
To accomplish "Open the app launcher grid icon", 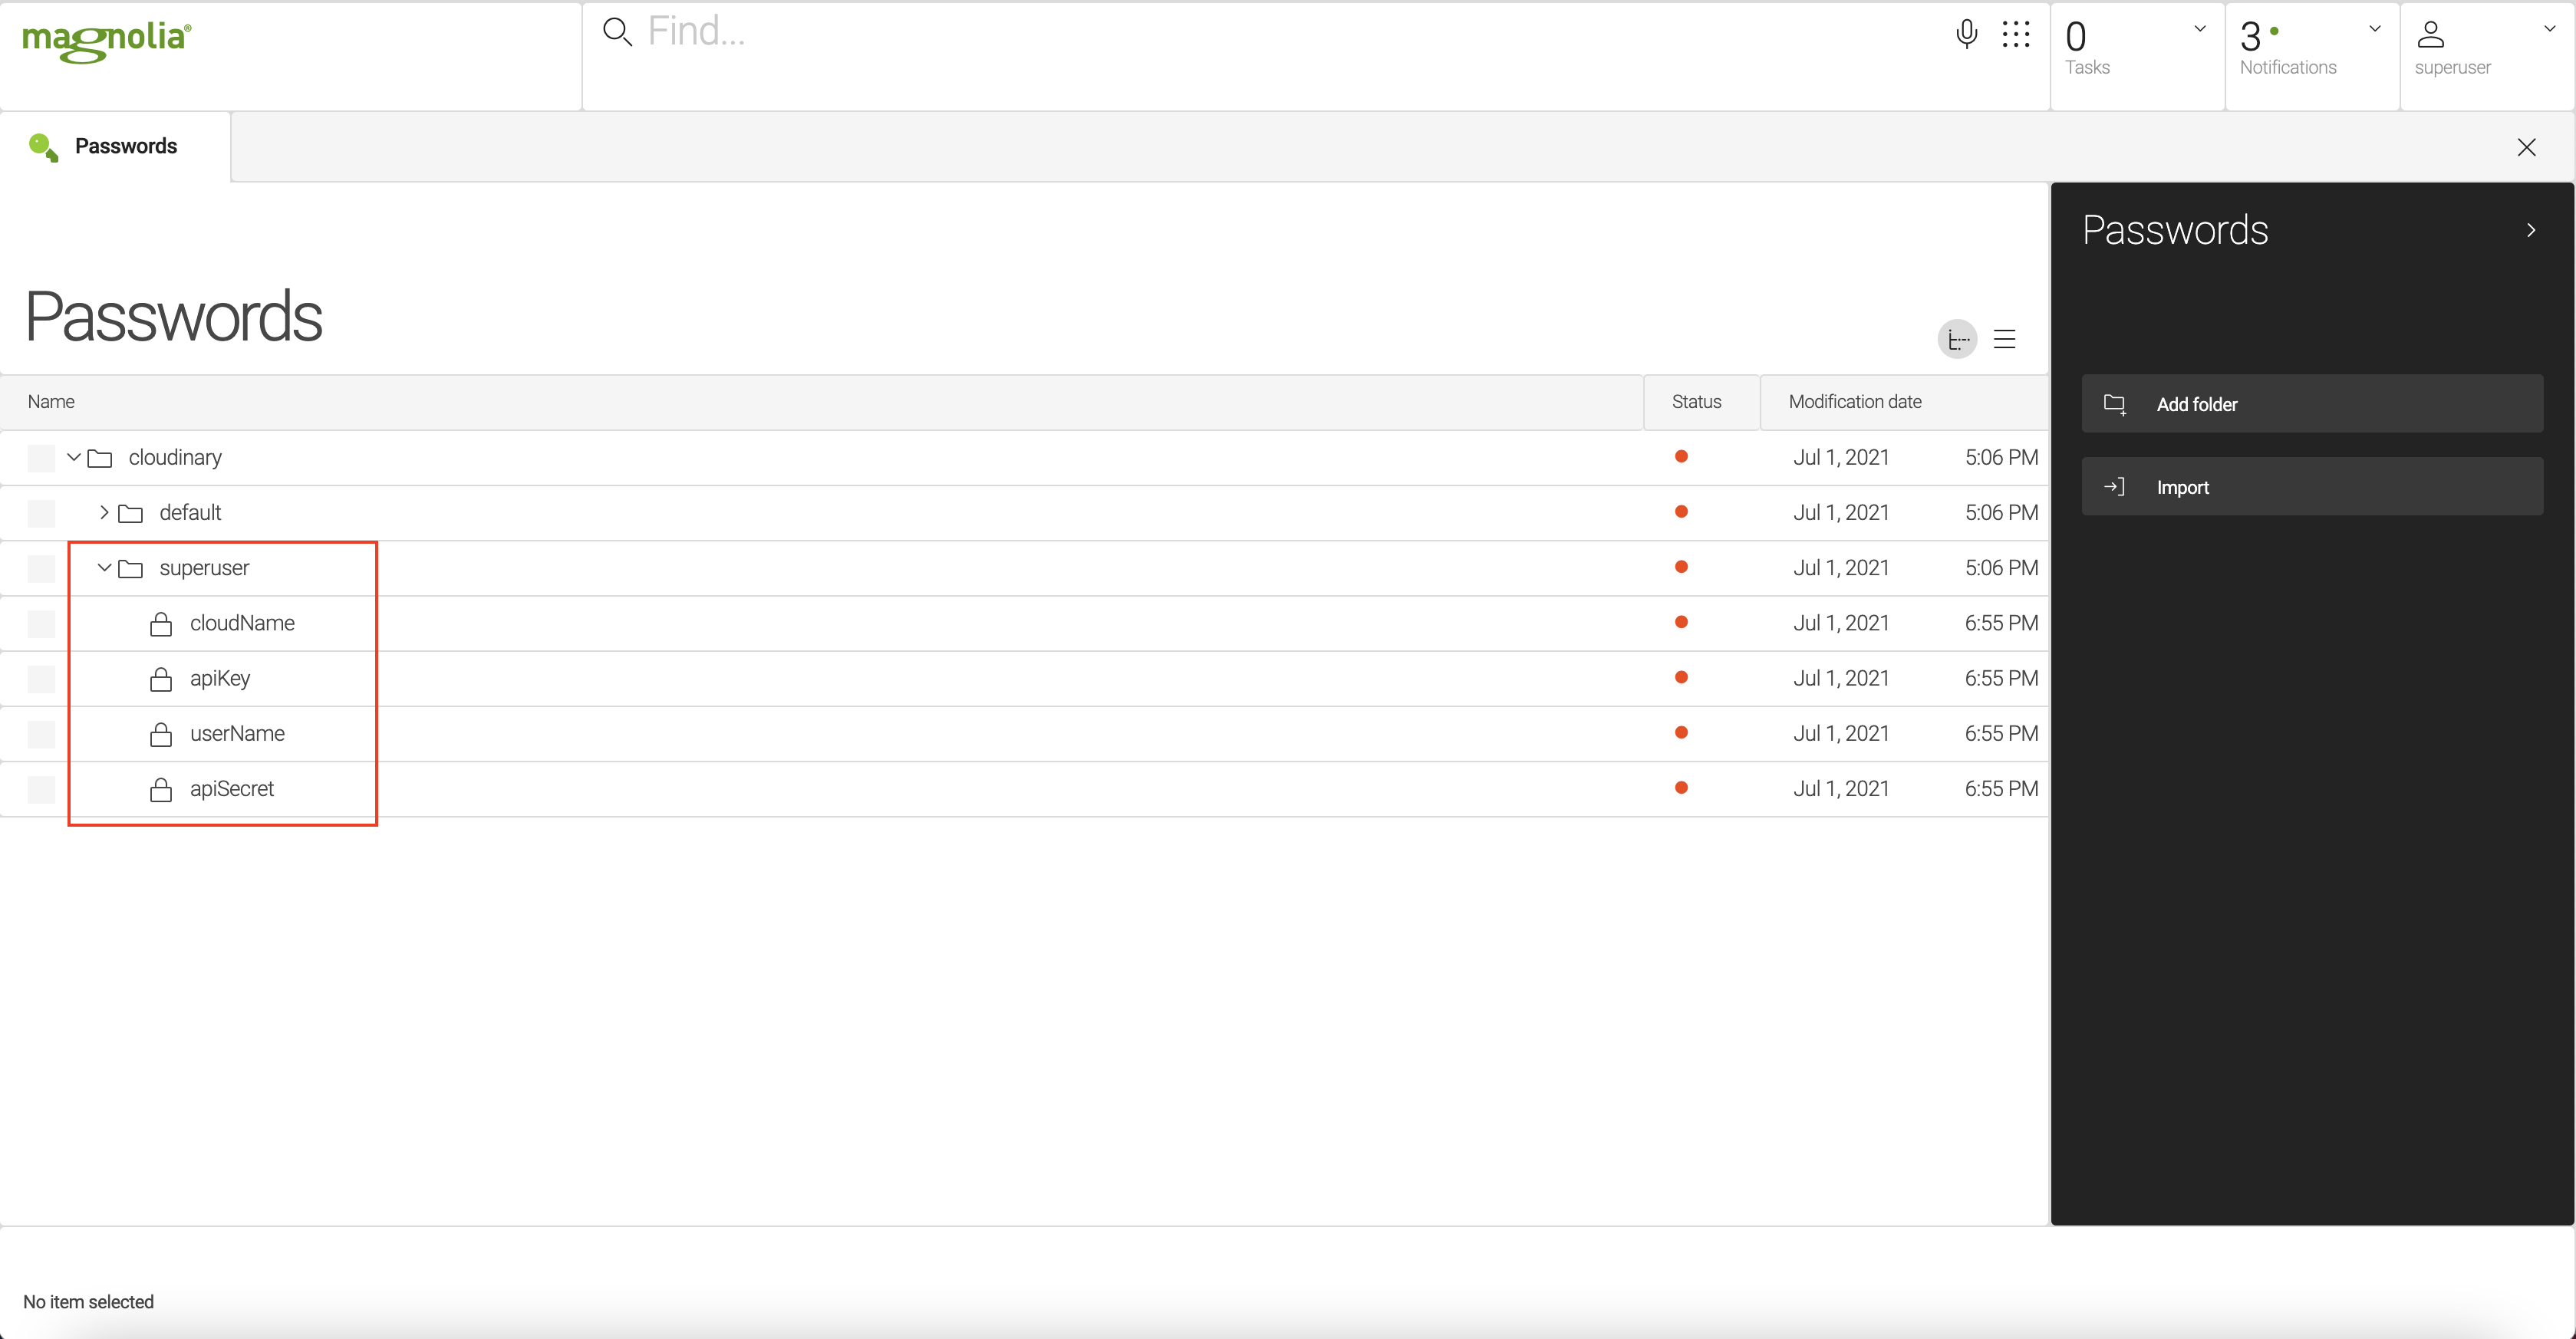I will tap(2016, 34).
